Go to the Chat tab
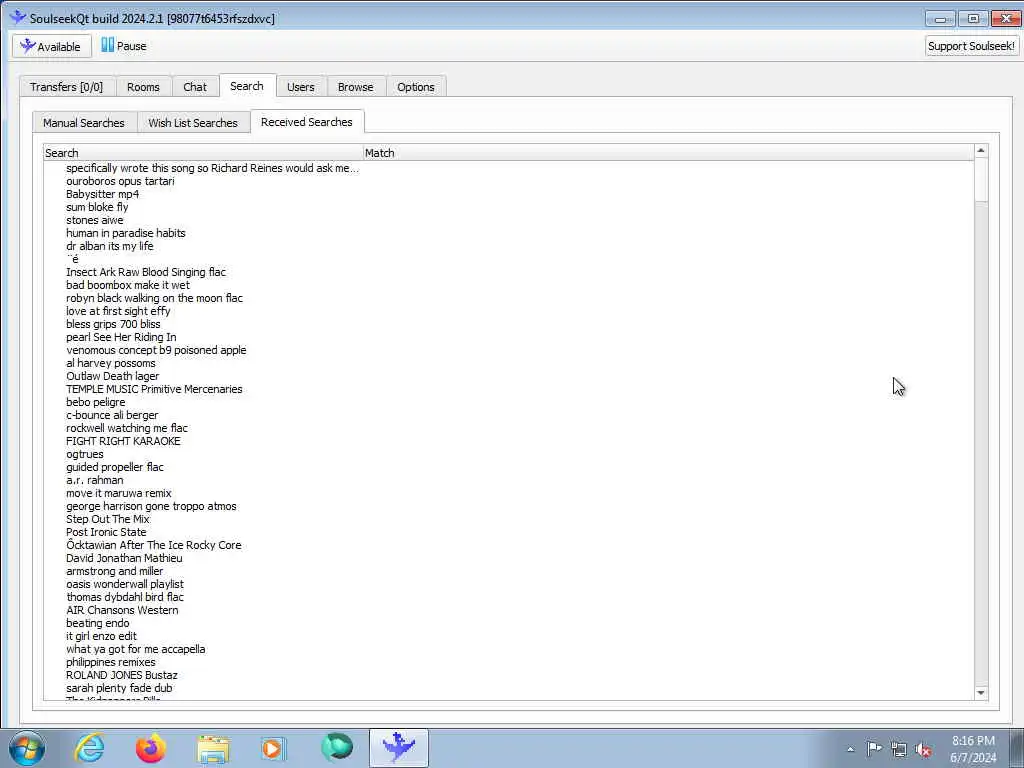 [x=195, y=87]
